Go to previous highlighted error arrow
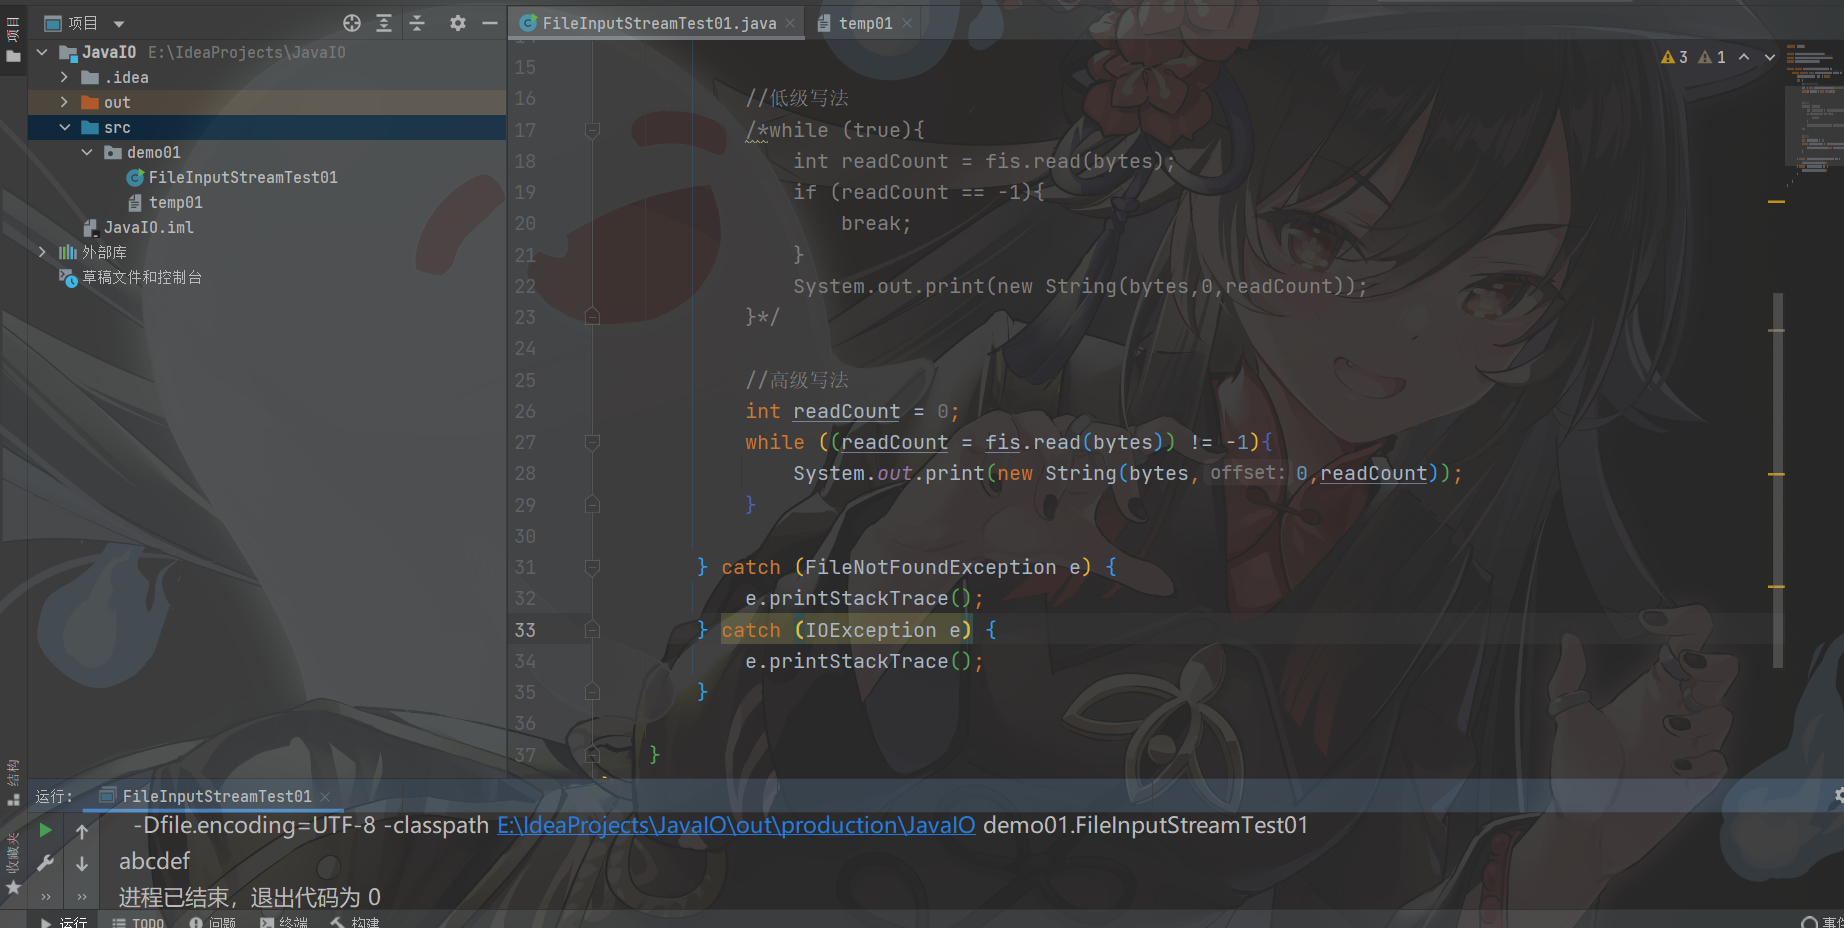Screen dimensions: 1844x928 [1744, 57]
